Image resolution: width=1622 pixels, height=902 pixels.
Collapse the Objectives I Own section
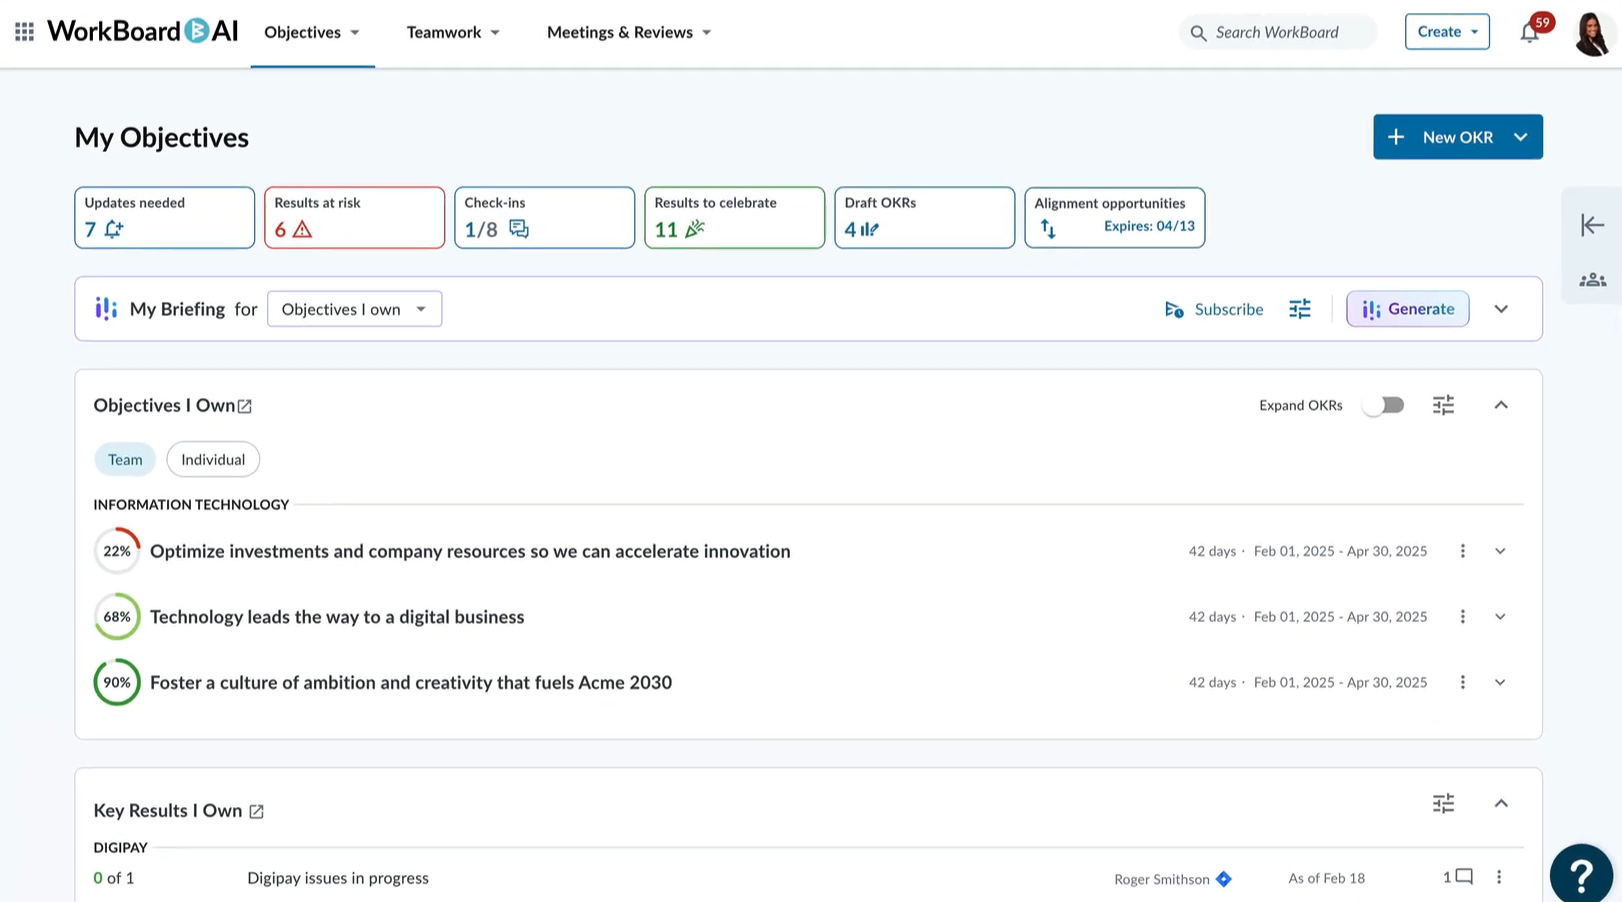1500,405
